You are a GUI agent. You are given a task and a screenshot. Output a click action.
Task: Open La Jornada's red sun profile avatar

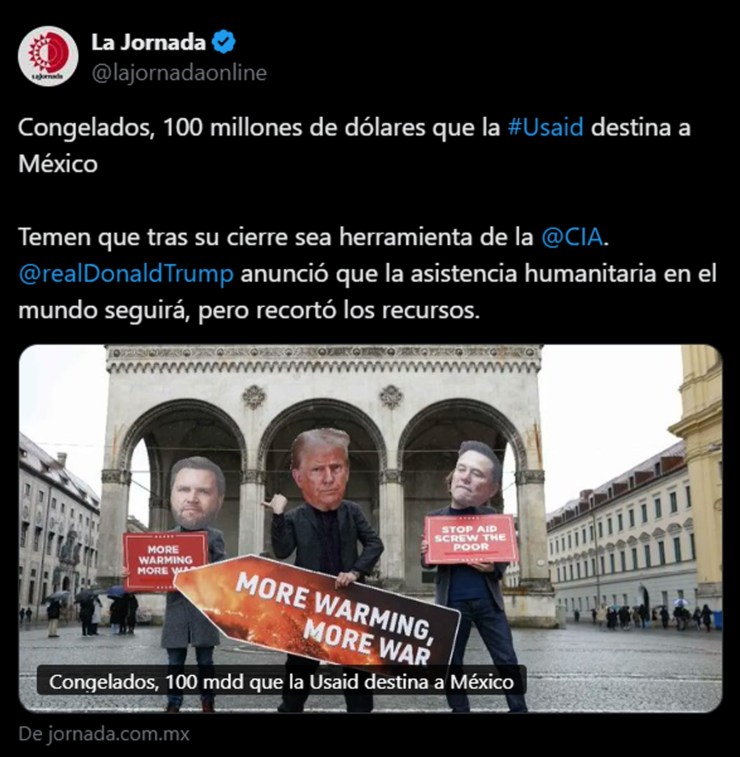[x=48, y=56]
